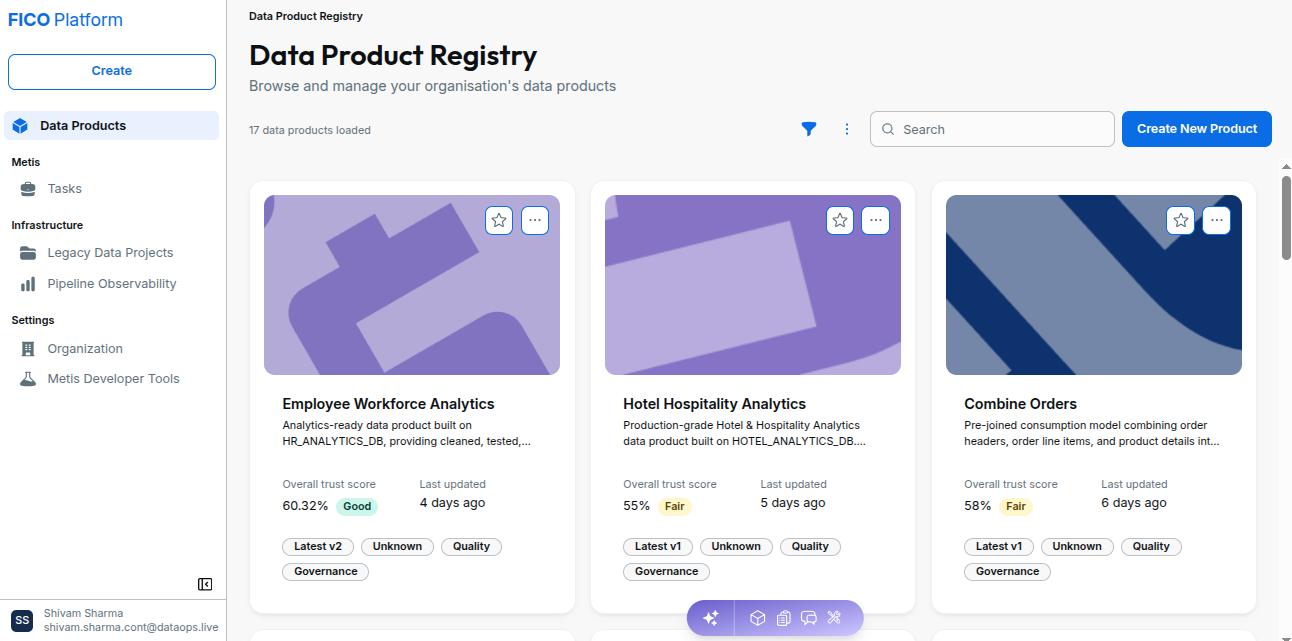Screen dimensions: 1292x641
Task: Click the clipboard list icon in floating toolbar
Action: coord(783,618)
